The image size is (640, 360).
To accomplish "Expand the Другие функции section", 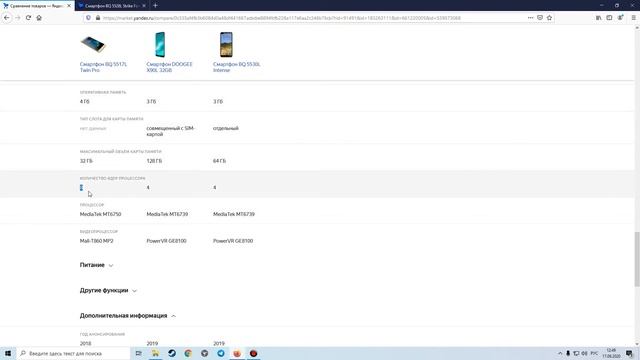I will (x=108, y=290).
